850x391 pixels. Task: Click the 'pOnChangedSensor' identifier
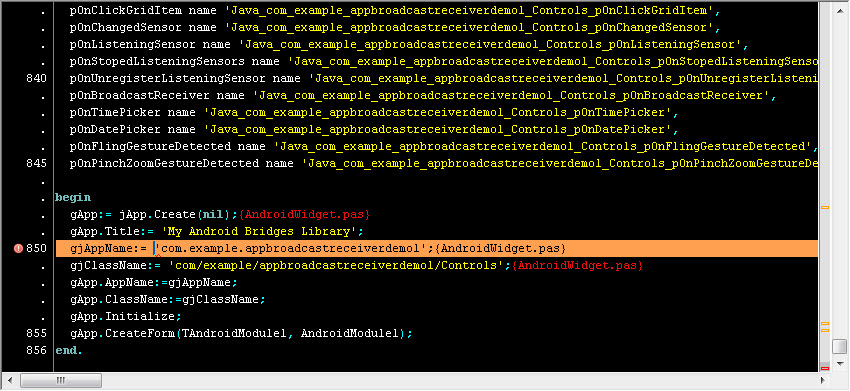pyautogui.click(x=125, y=28)
